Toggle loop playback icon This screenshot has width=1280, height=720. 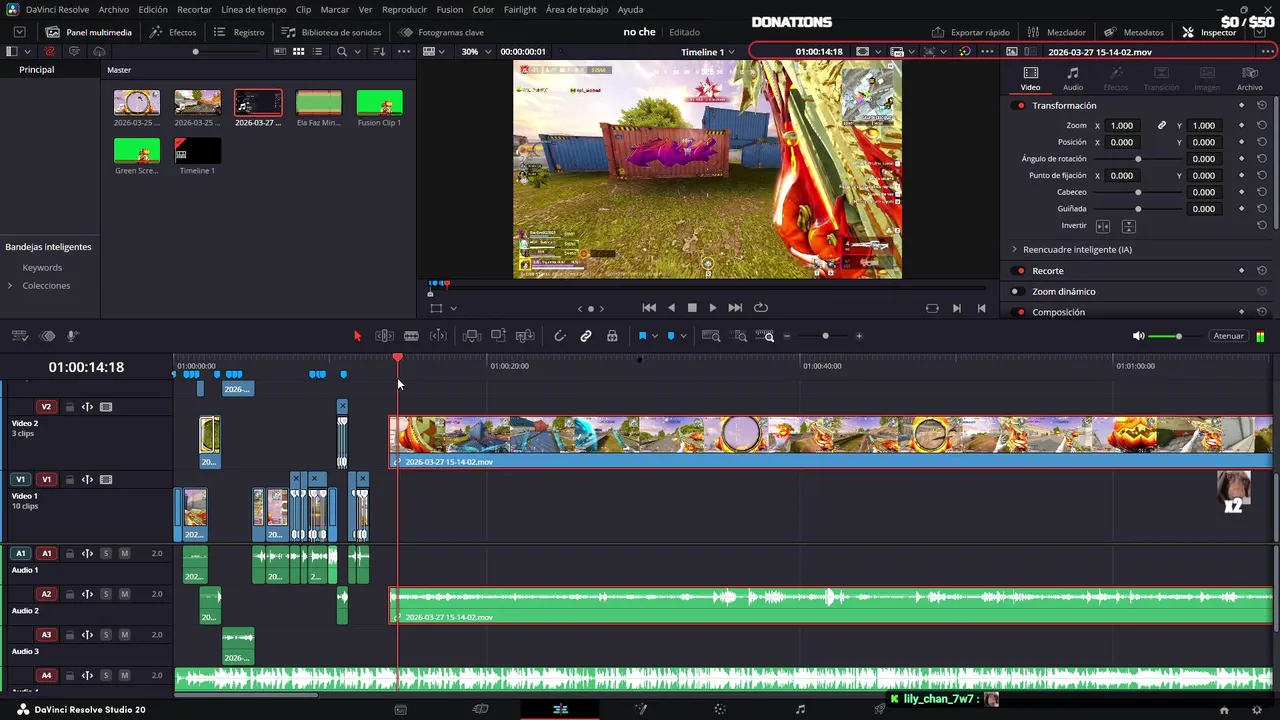[761, 308]
